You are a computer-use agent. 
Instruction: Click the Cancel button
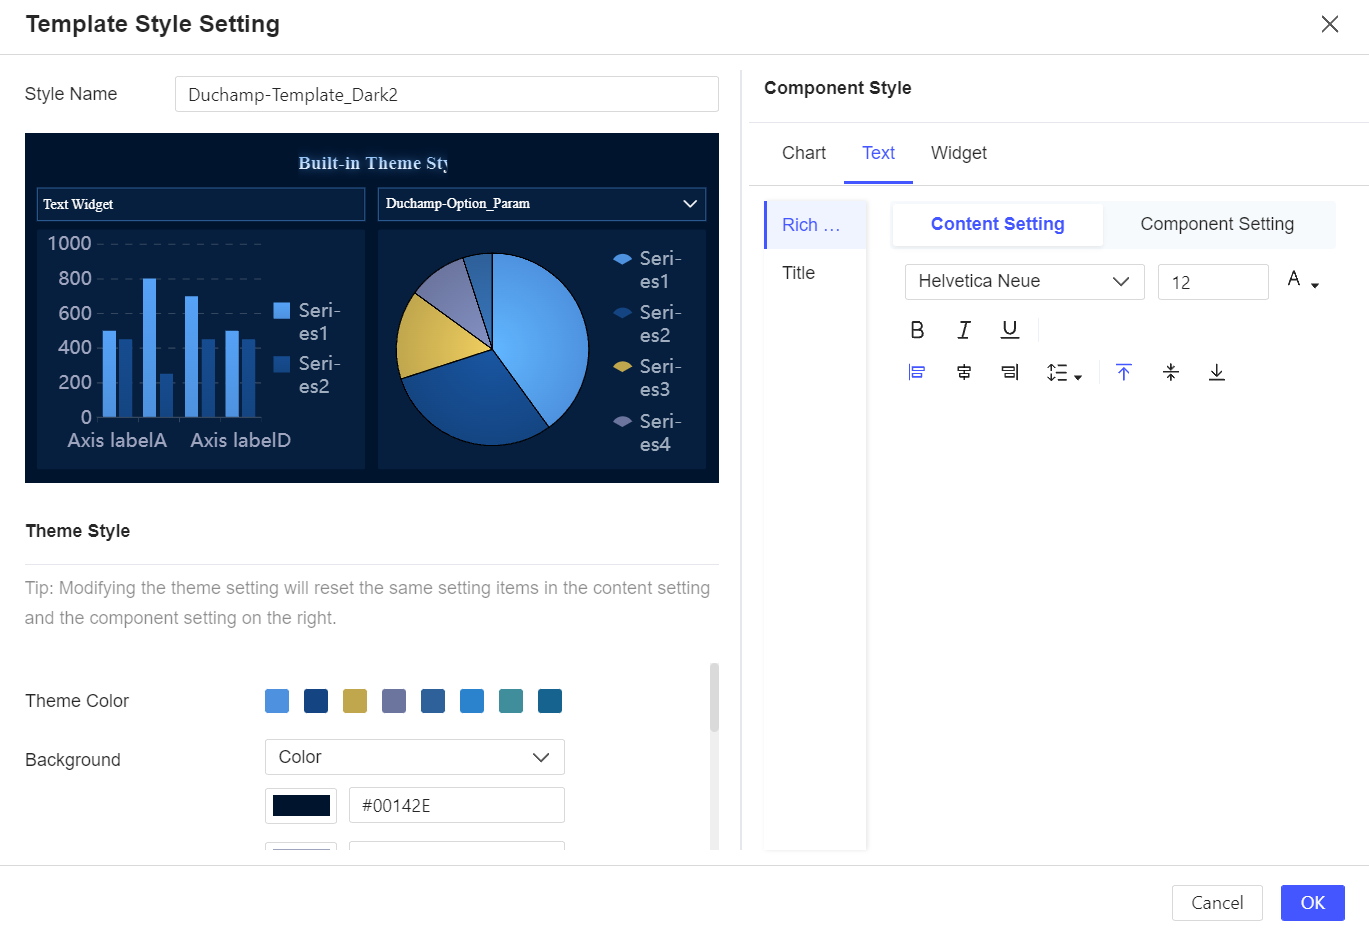(x=1217, y=903)
